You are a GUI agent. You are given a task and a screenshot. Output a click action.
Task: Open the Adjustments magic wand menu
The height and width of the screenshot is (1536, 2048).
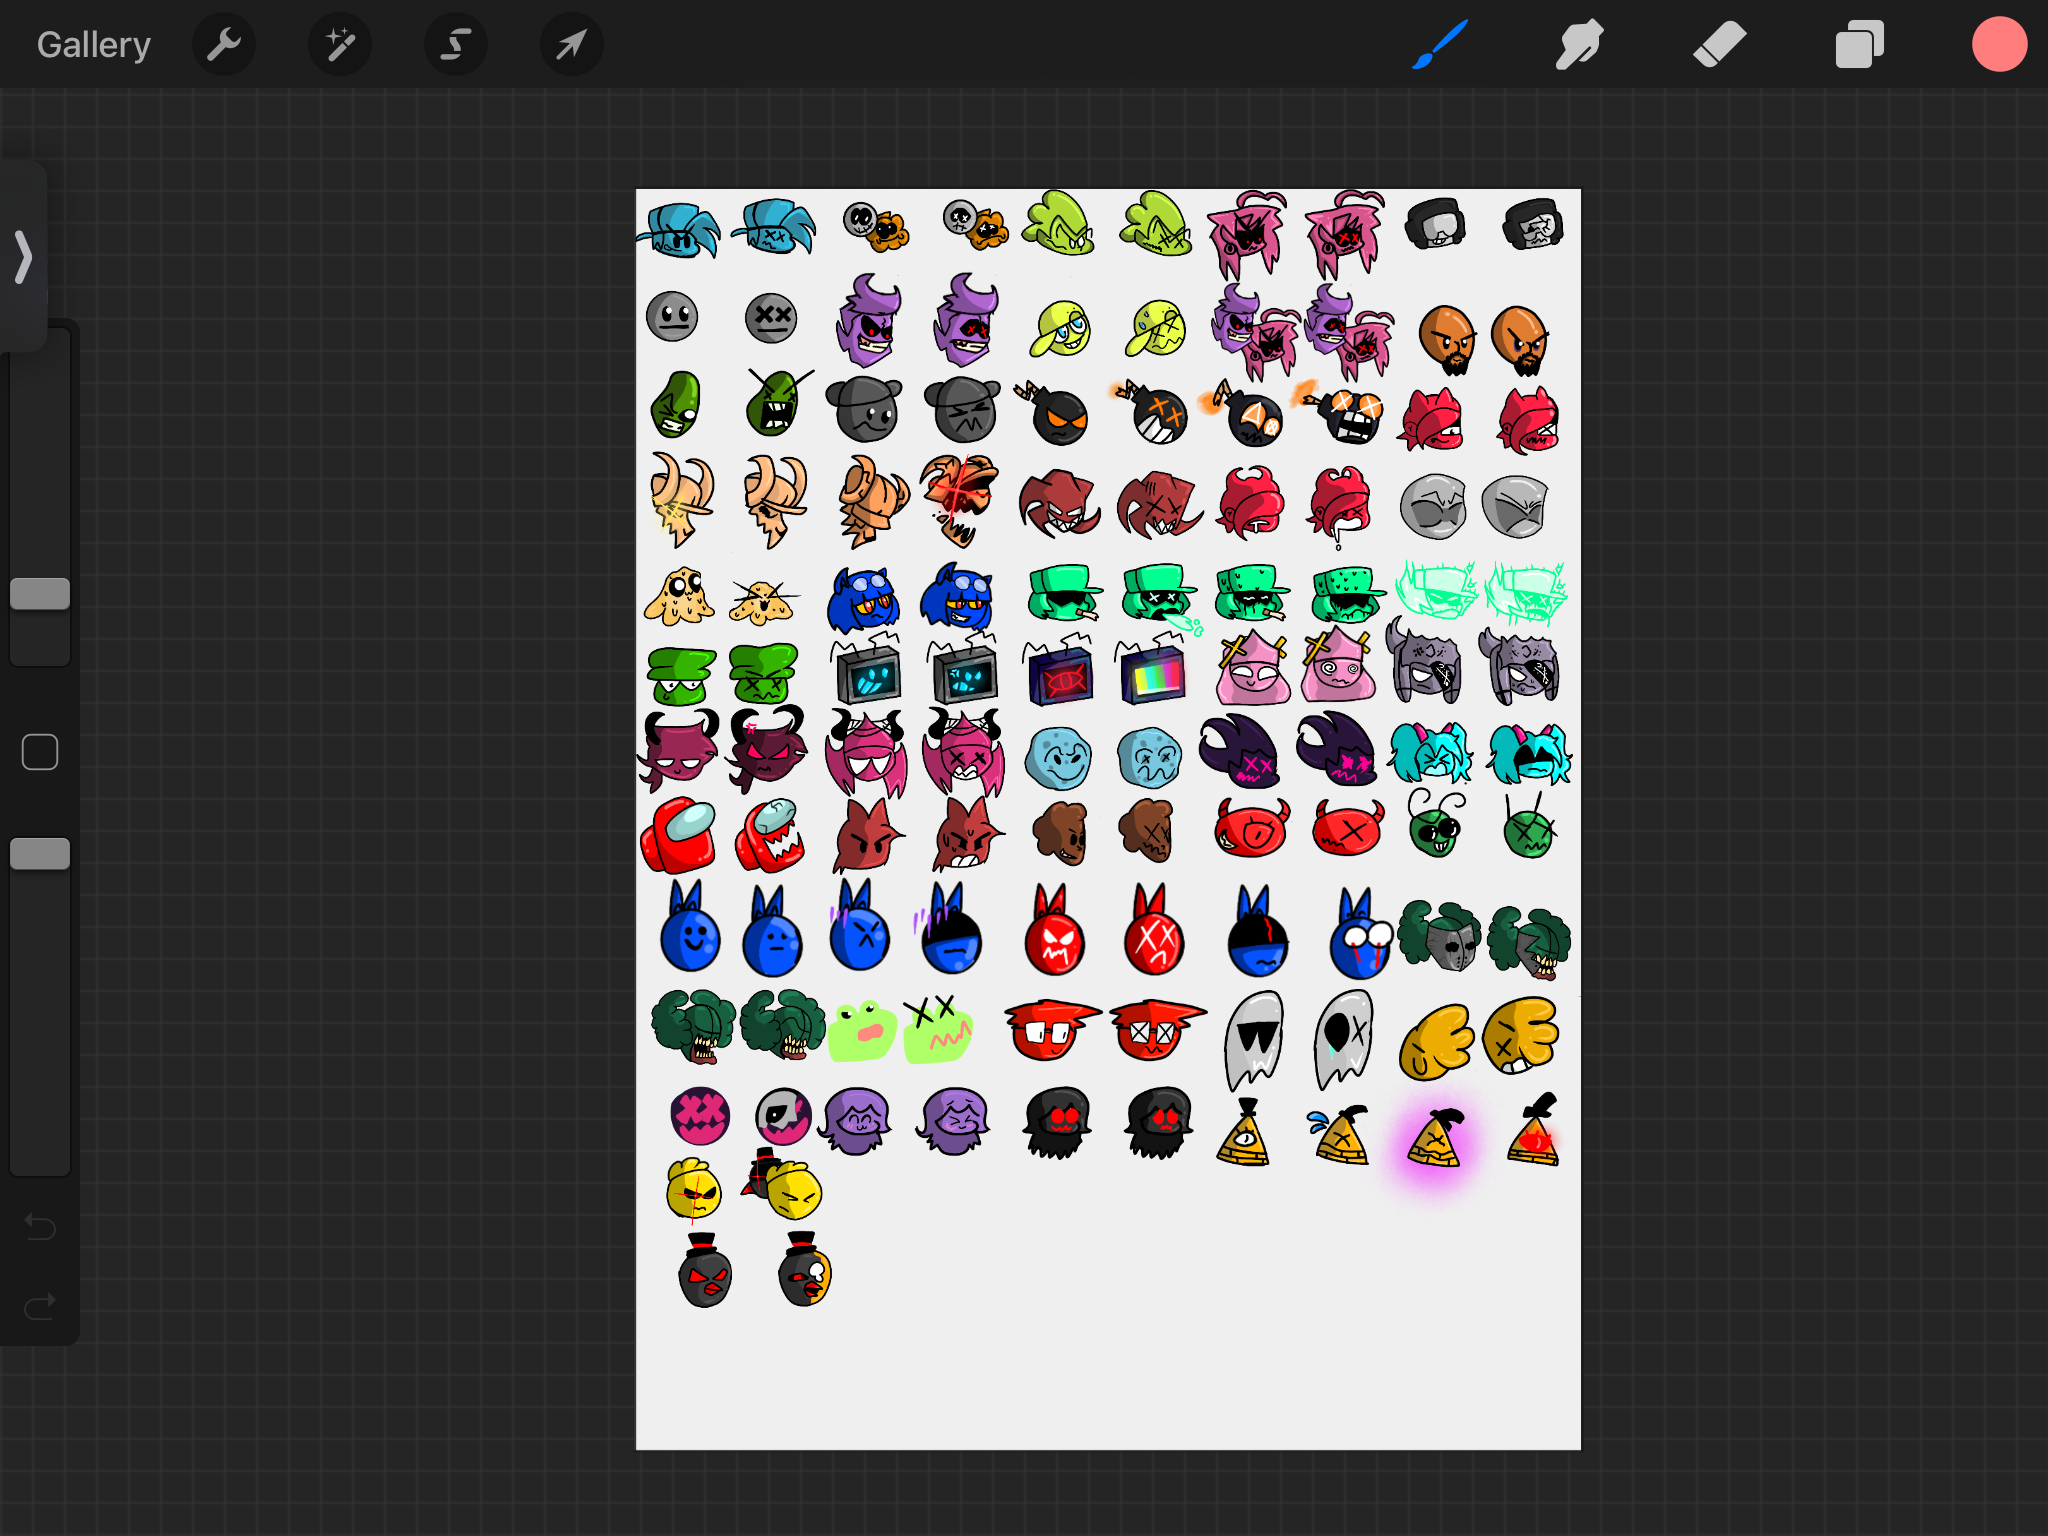click(340, 45)
